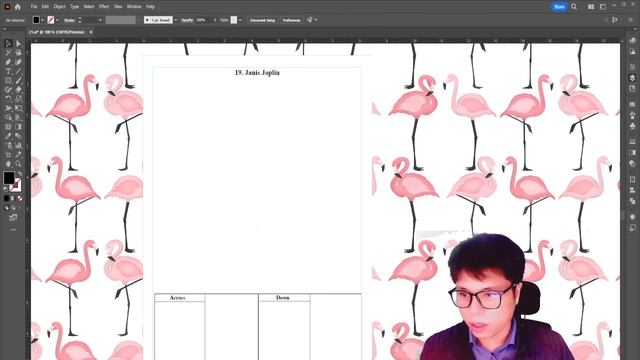Select the Magic Wand tool

click(x=8, y=53)
